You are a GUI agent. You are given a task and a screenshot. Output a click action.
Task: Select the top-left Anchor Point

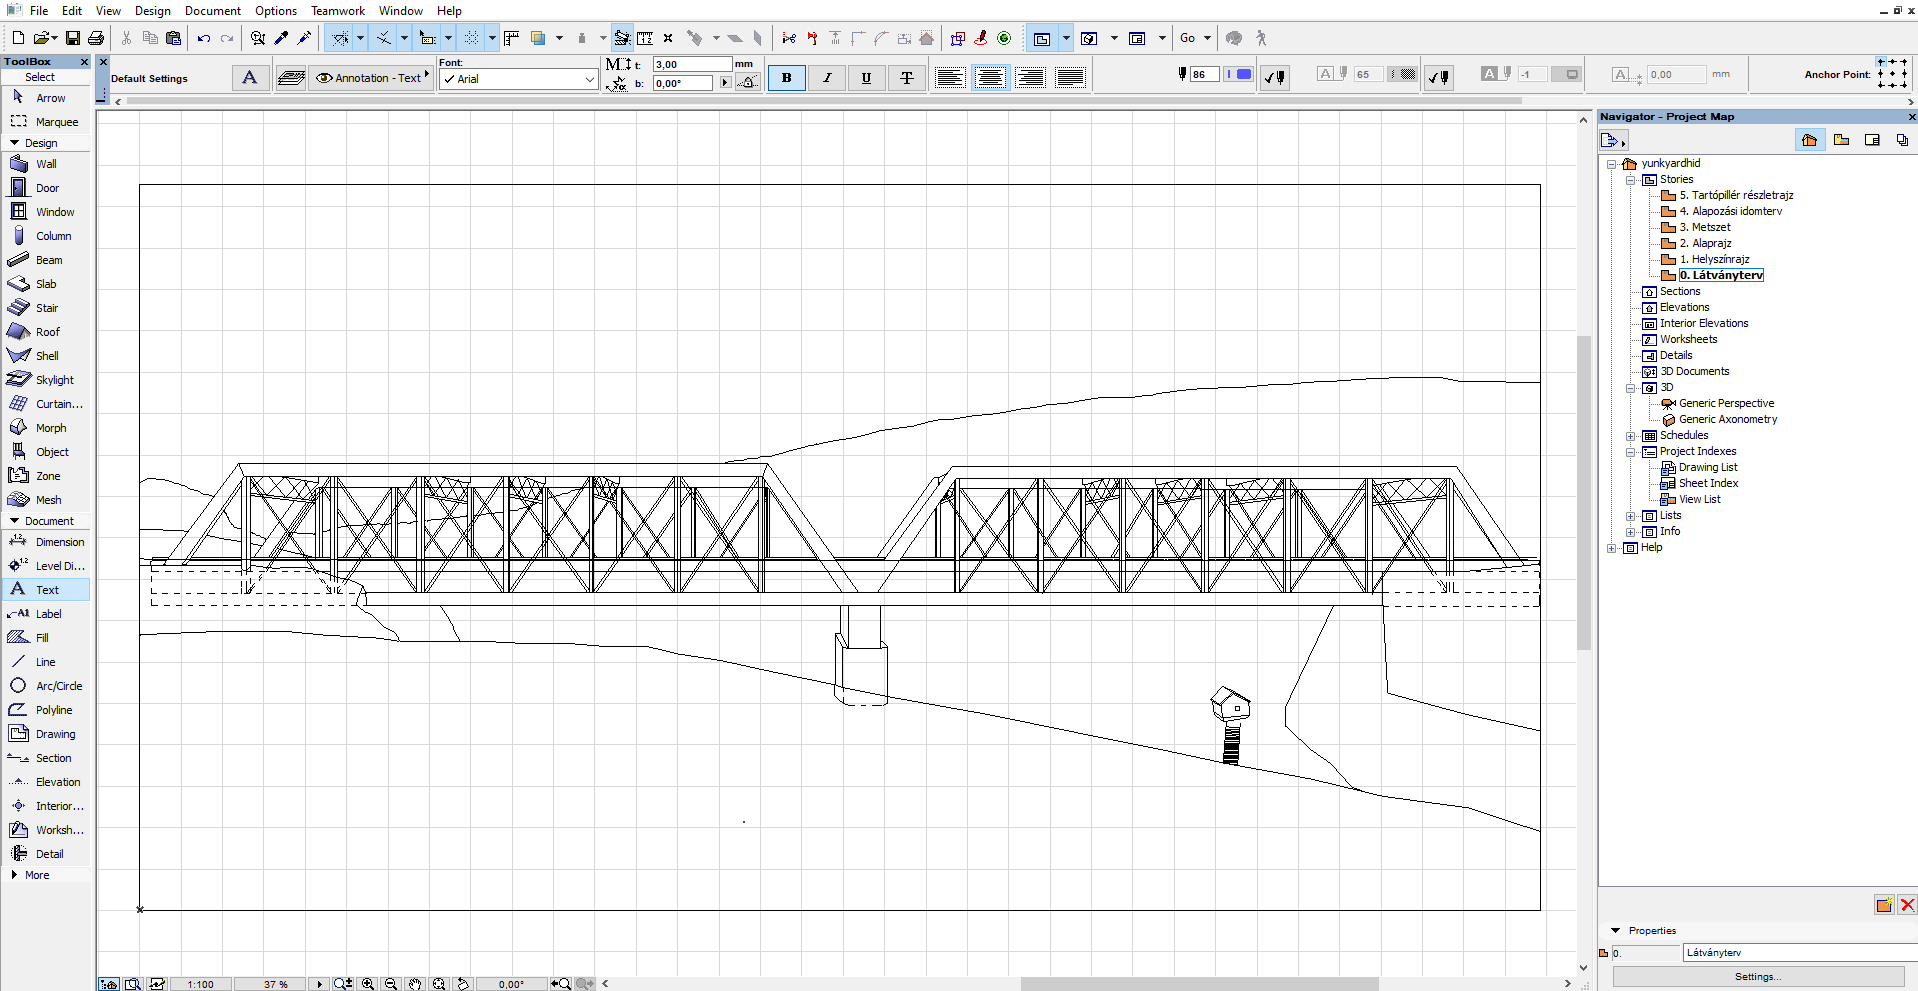[x=1880, y=62]
